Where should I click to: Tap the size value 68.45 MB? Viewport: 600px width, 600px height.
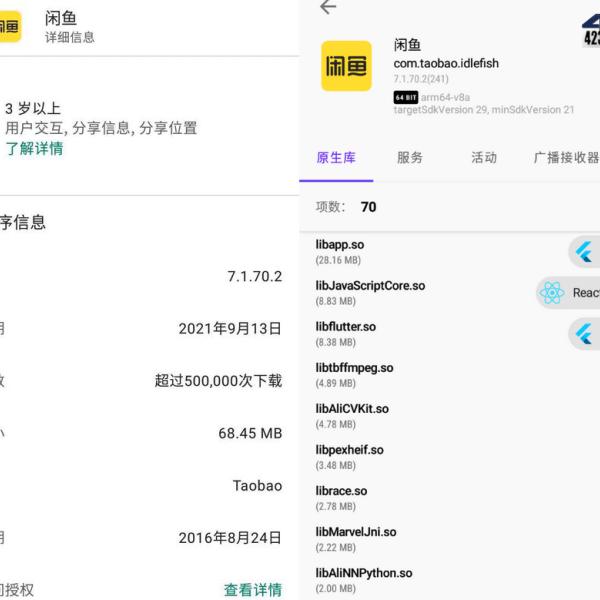click(x=250, y=433)
